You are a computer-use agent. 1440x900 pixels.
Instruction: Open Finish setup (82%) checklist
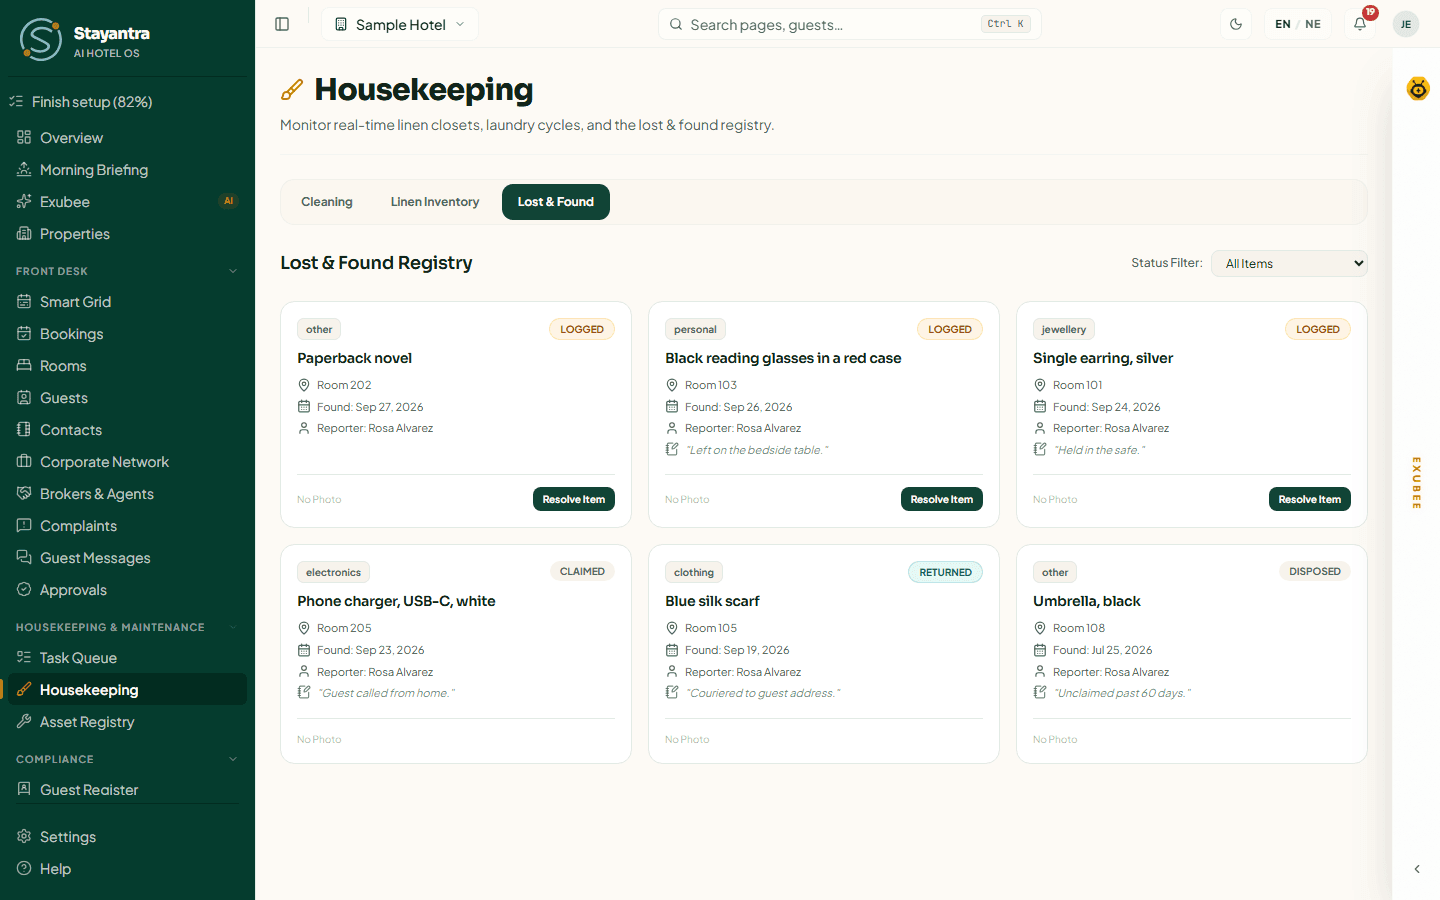tap(127, 102)
